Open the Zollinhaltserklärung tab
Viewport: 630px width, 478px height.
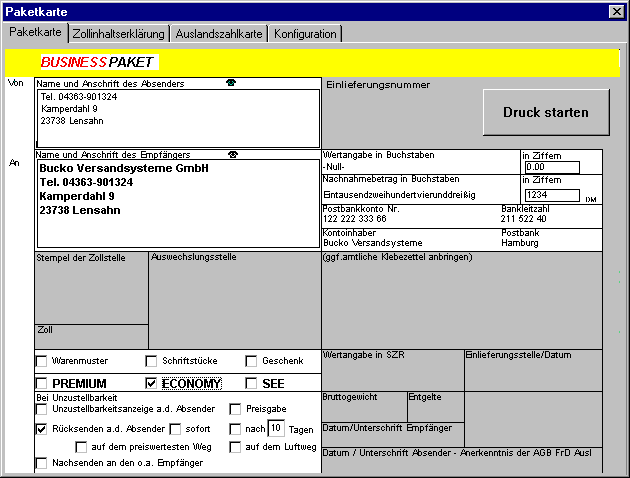coord(119,34)
